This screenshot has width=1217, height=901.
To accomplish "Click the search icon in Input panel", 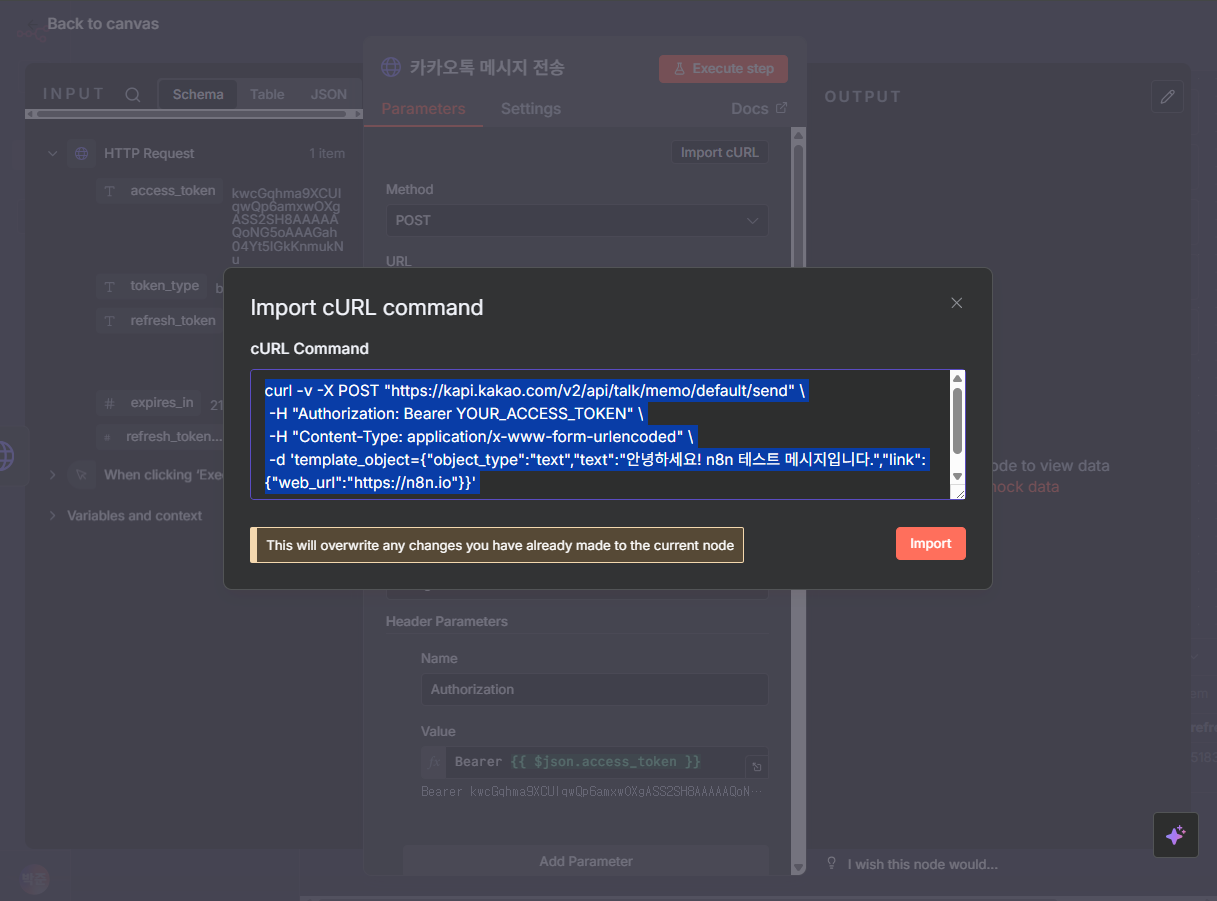I will 133,95.
